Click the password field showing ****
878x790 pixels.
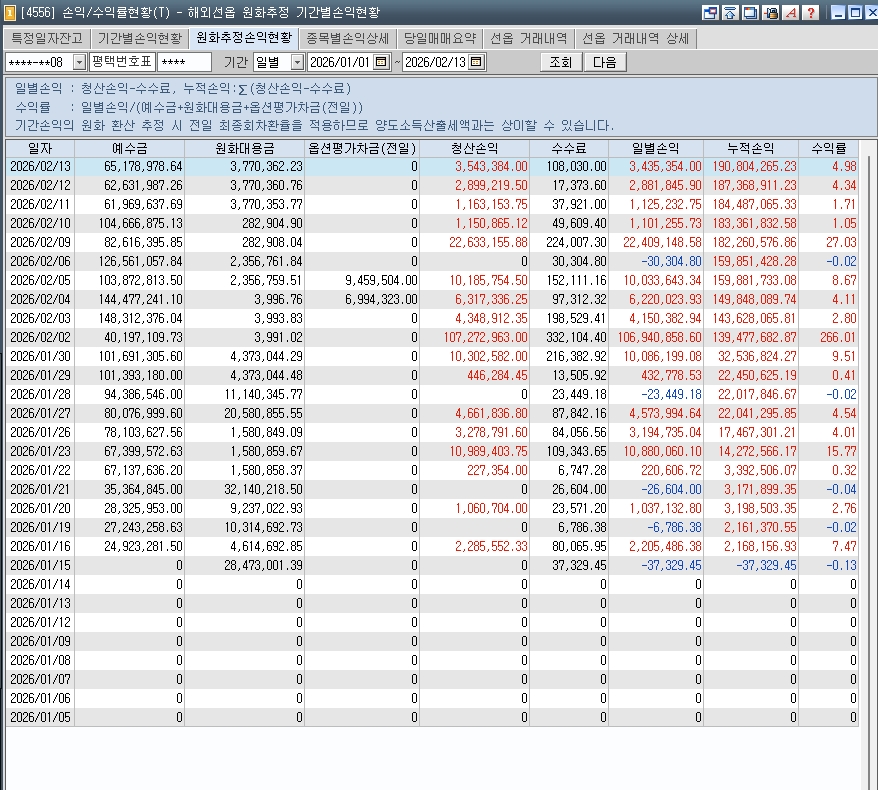tap(184, 62)
